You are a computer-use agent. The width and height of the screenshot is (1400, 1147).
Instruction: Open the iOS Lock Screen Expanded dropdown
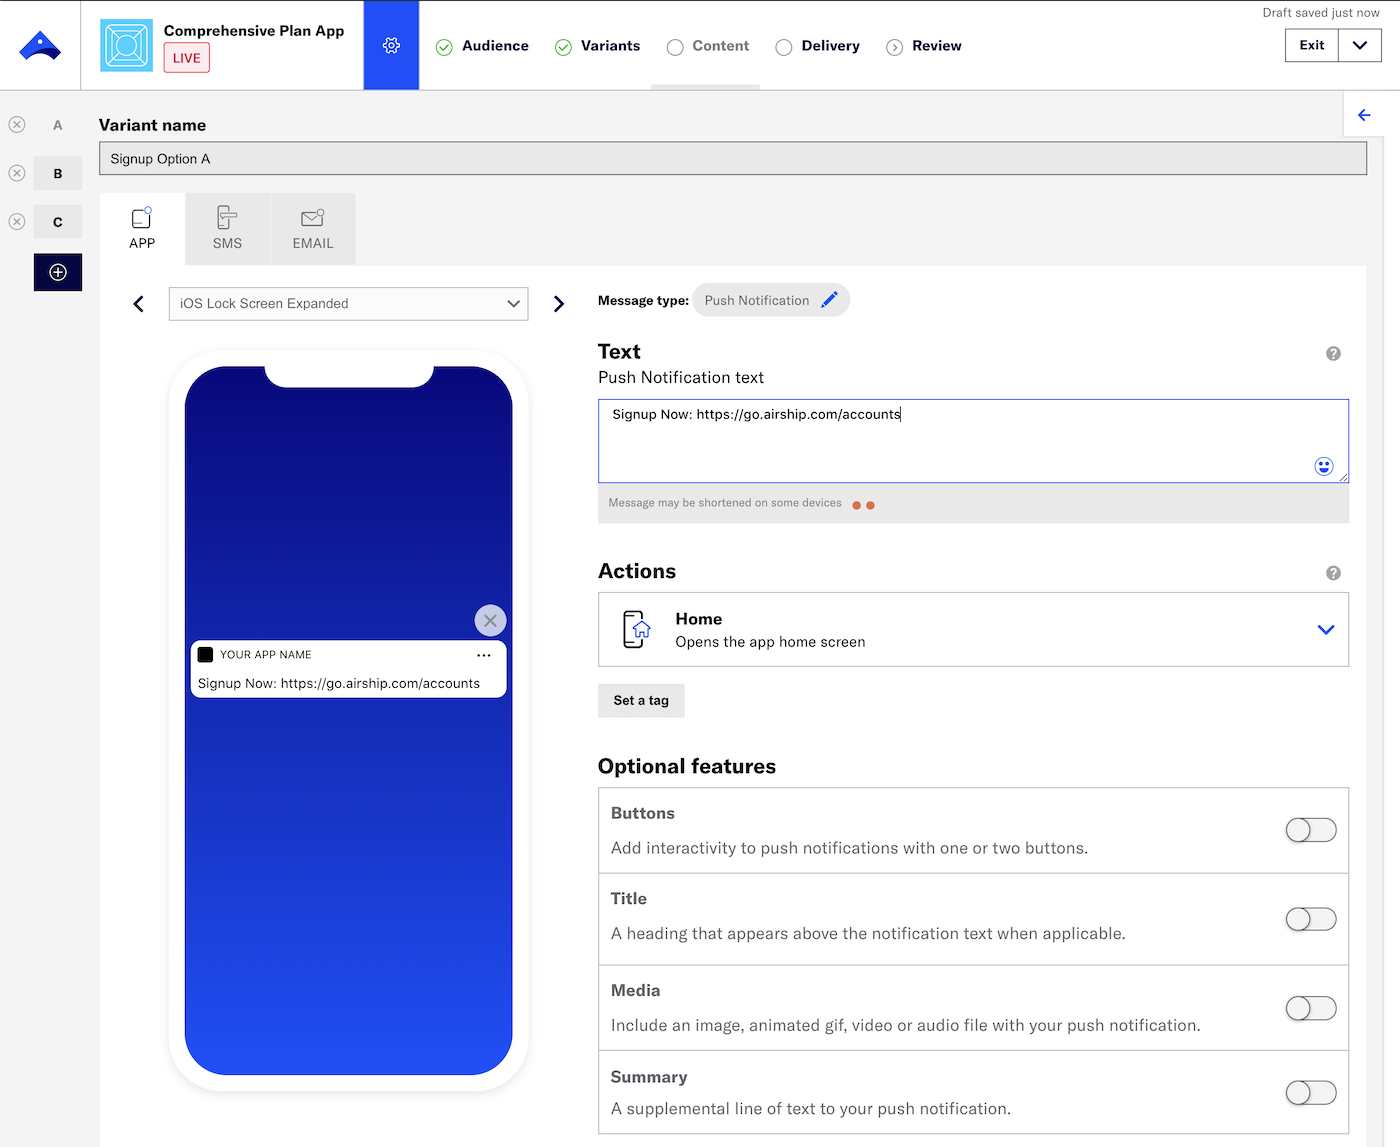[x=348, y=304]
